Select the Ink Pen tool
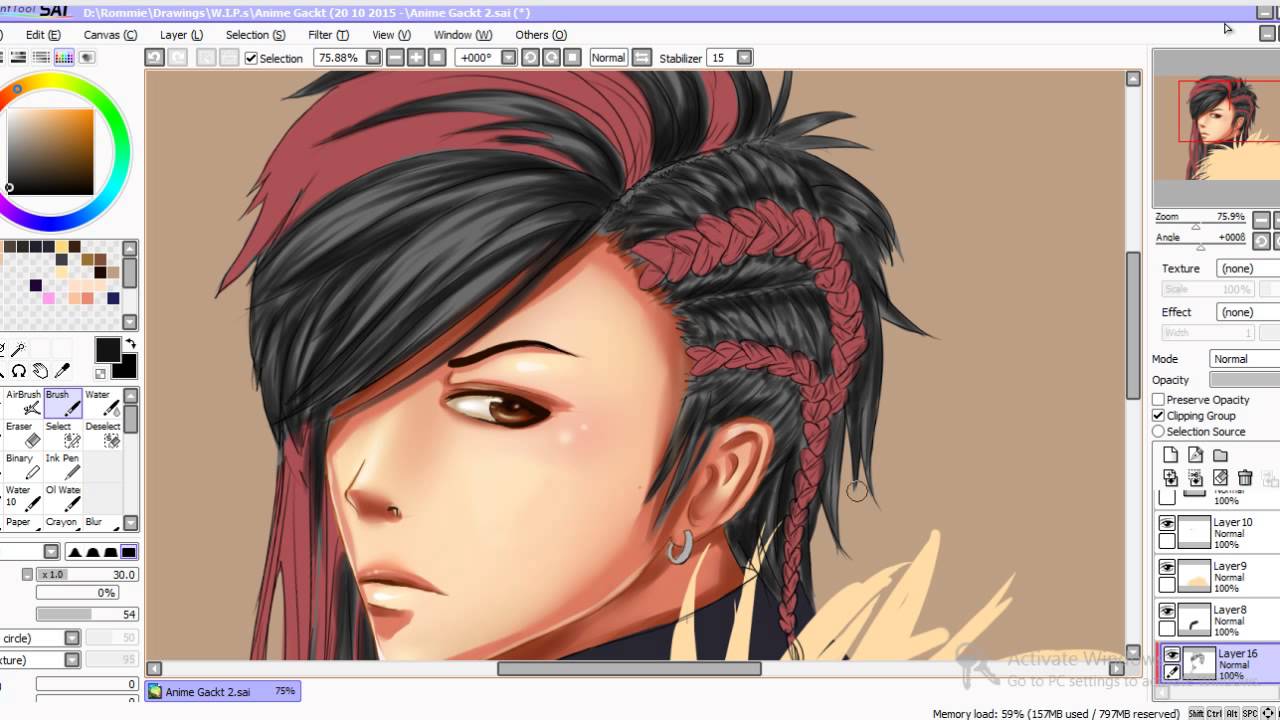This screenshot has width=1280, height=720. click(63, 467)
